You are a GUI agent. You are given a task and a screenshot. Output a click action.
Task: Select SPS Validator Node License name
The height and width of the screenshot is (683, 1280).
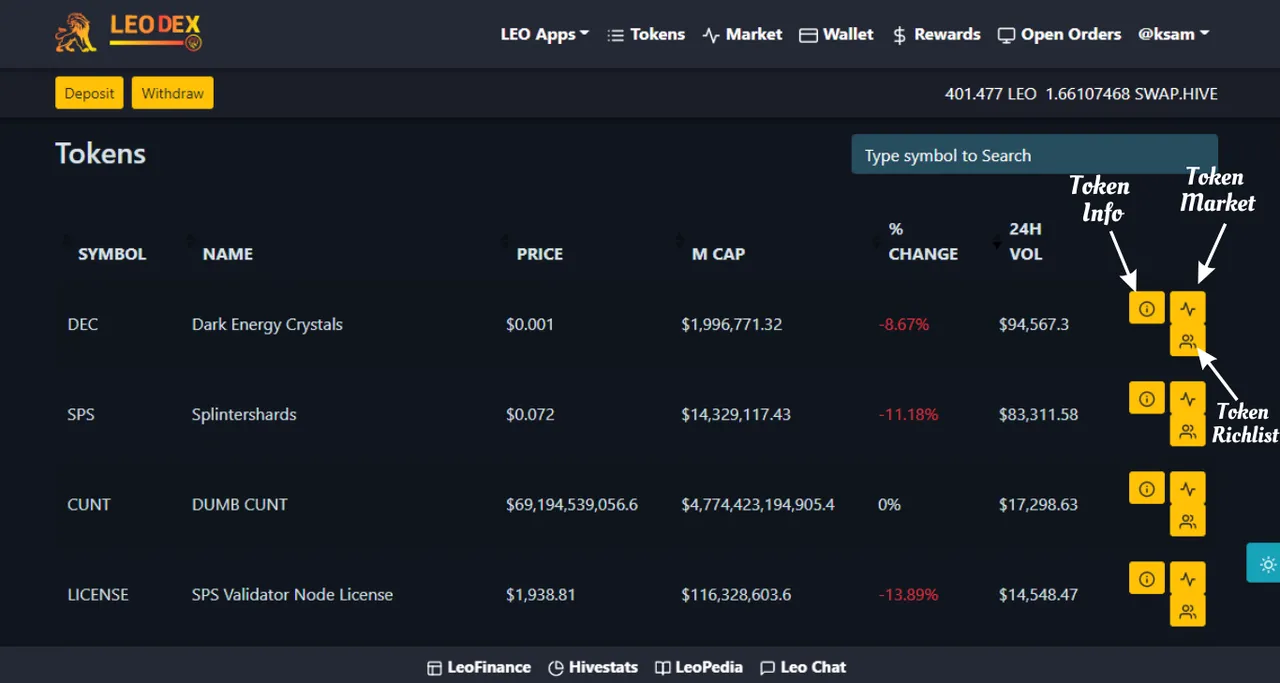pyautogui.click(x=292, y=594)
